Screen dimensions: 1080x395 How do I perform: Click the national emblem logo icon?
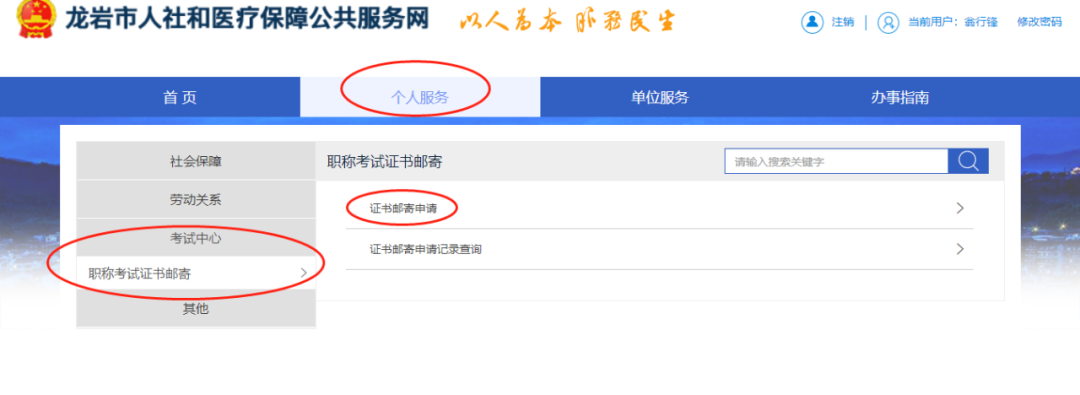(36, 19)
